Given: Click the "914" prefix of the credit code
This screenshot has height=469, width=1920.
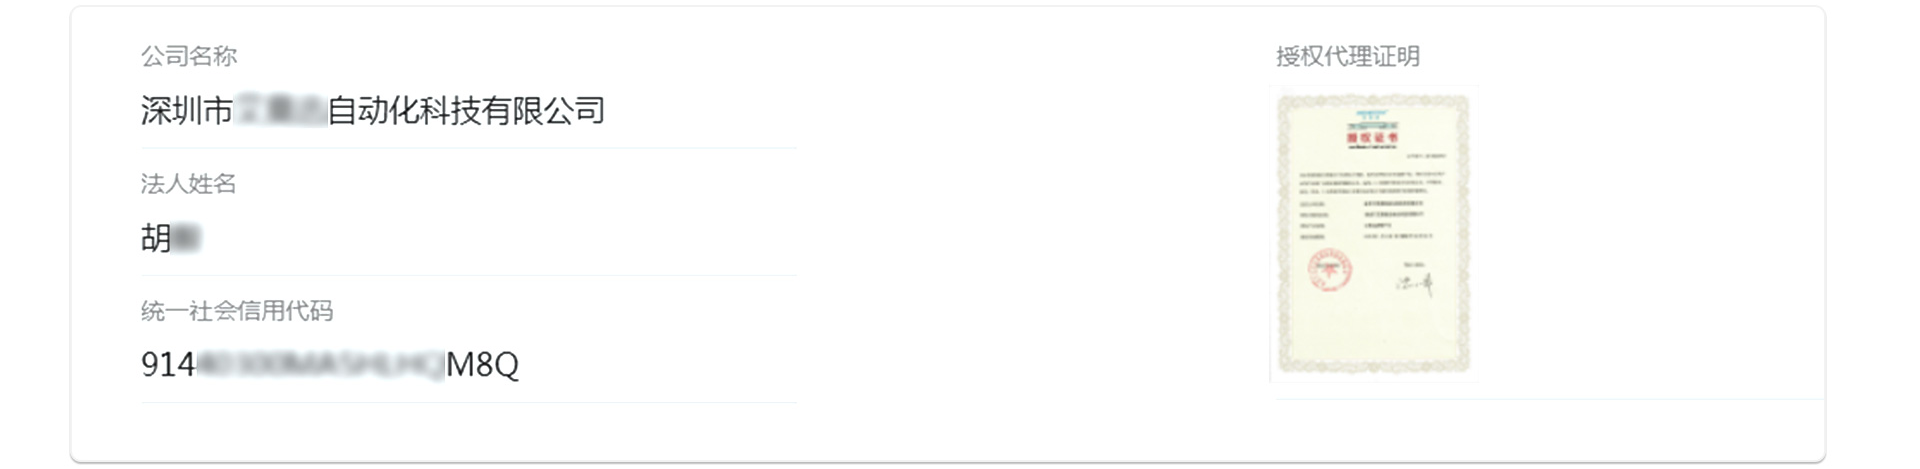Looking at the screenshot, I should pyautogui.click(x=168, y=365).
